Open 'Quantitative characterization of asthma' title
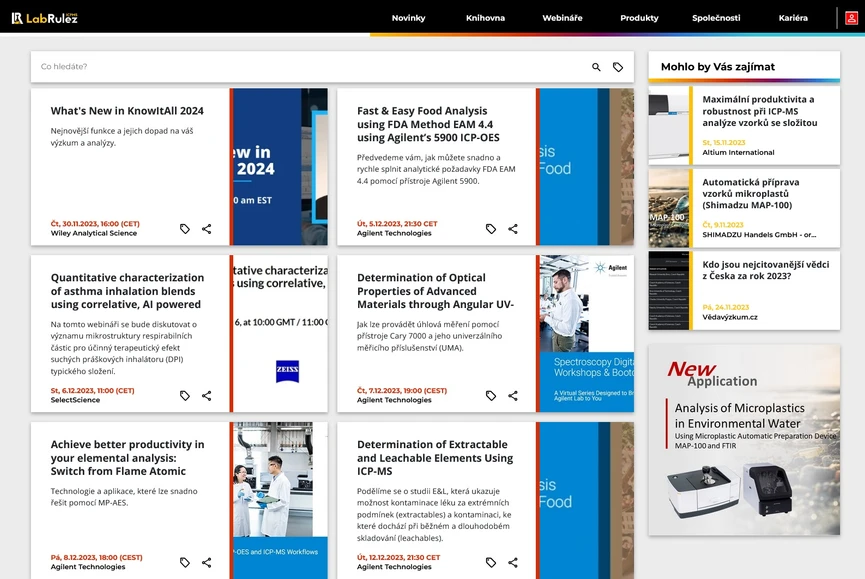The height and width of the screenshot is (579, 865). [x=127, y=291]
